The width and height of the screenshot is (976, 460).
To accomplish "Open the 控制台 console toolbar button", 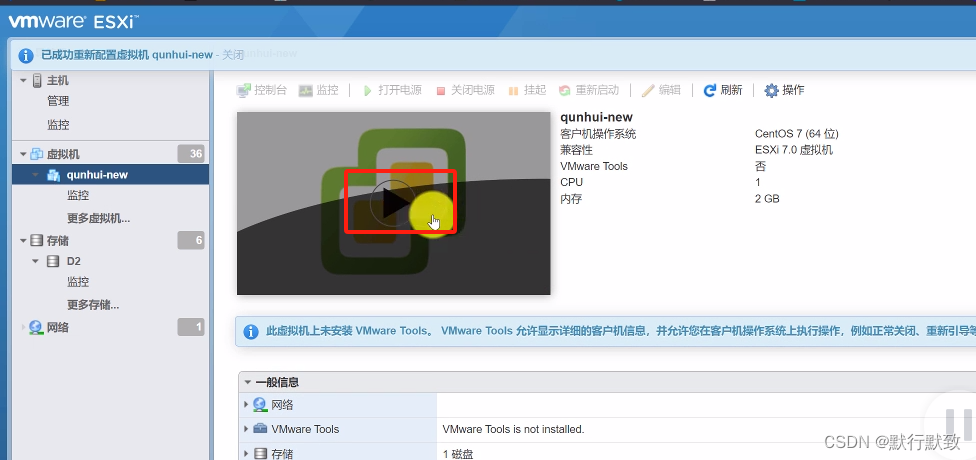I will click(261, 90).
